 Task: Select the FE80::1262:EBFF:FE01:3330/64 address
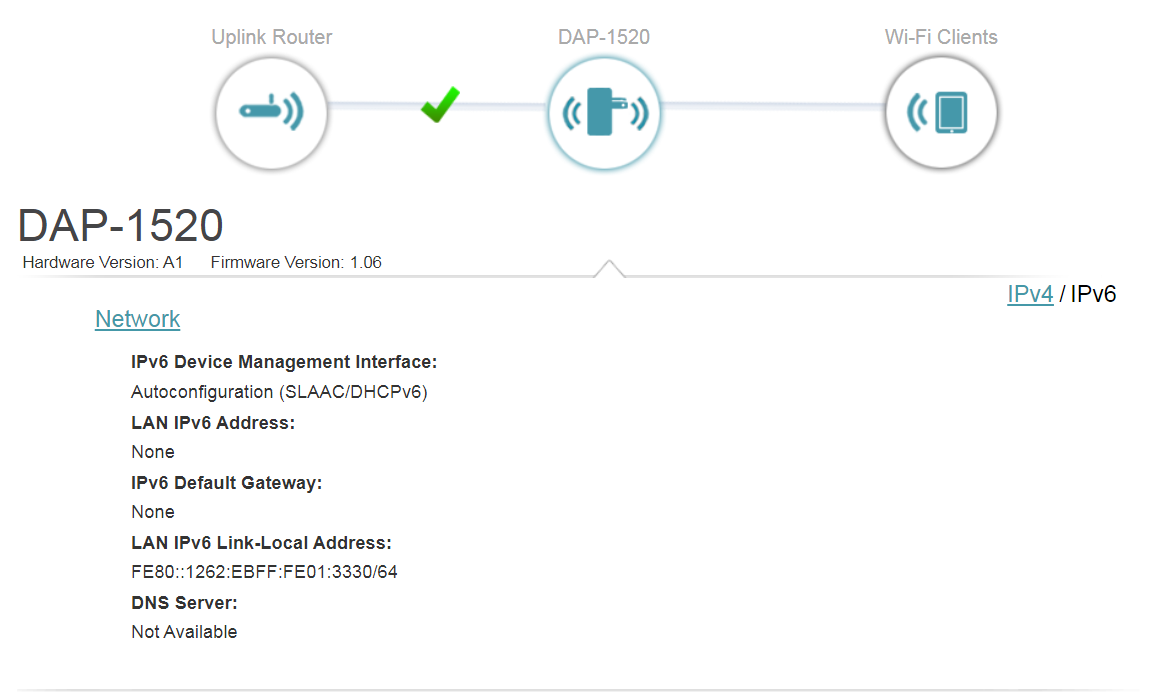tap(265, 572)
